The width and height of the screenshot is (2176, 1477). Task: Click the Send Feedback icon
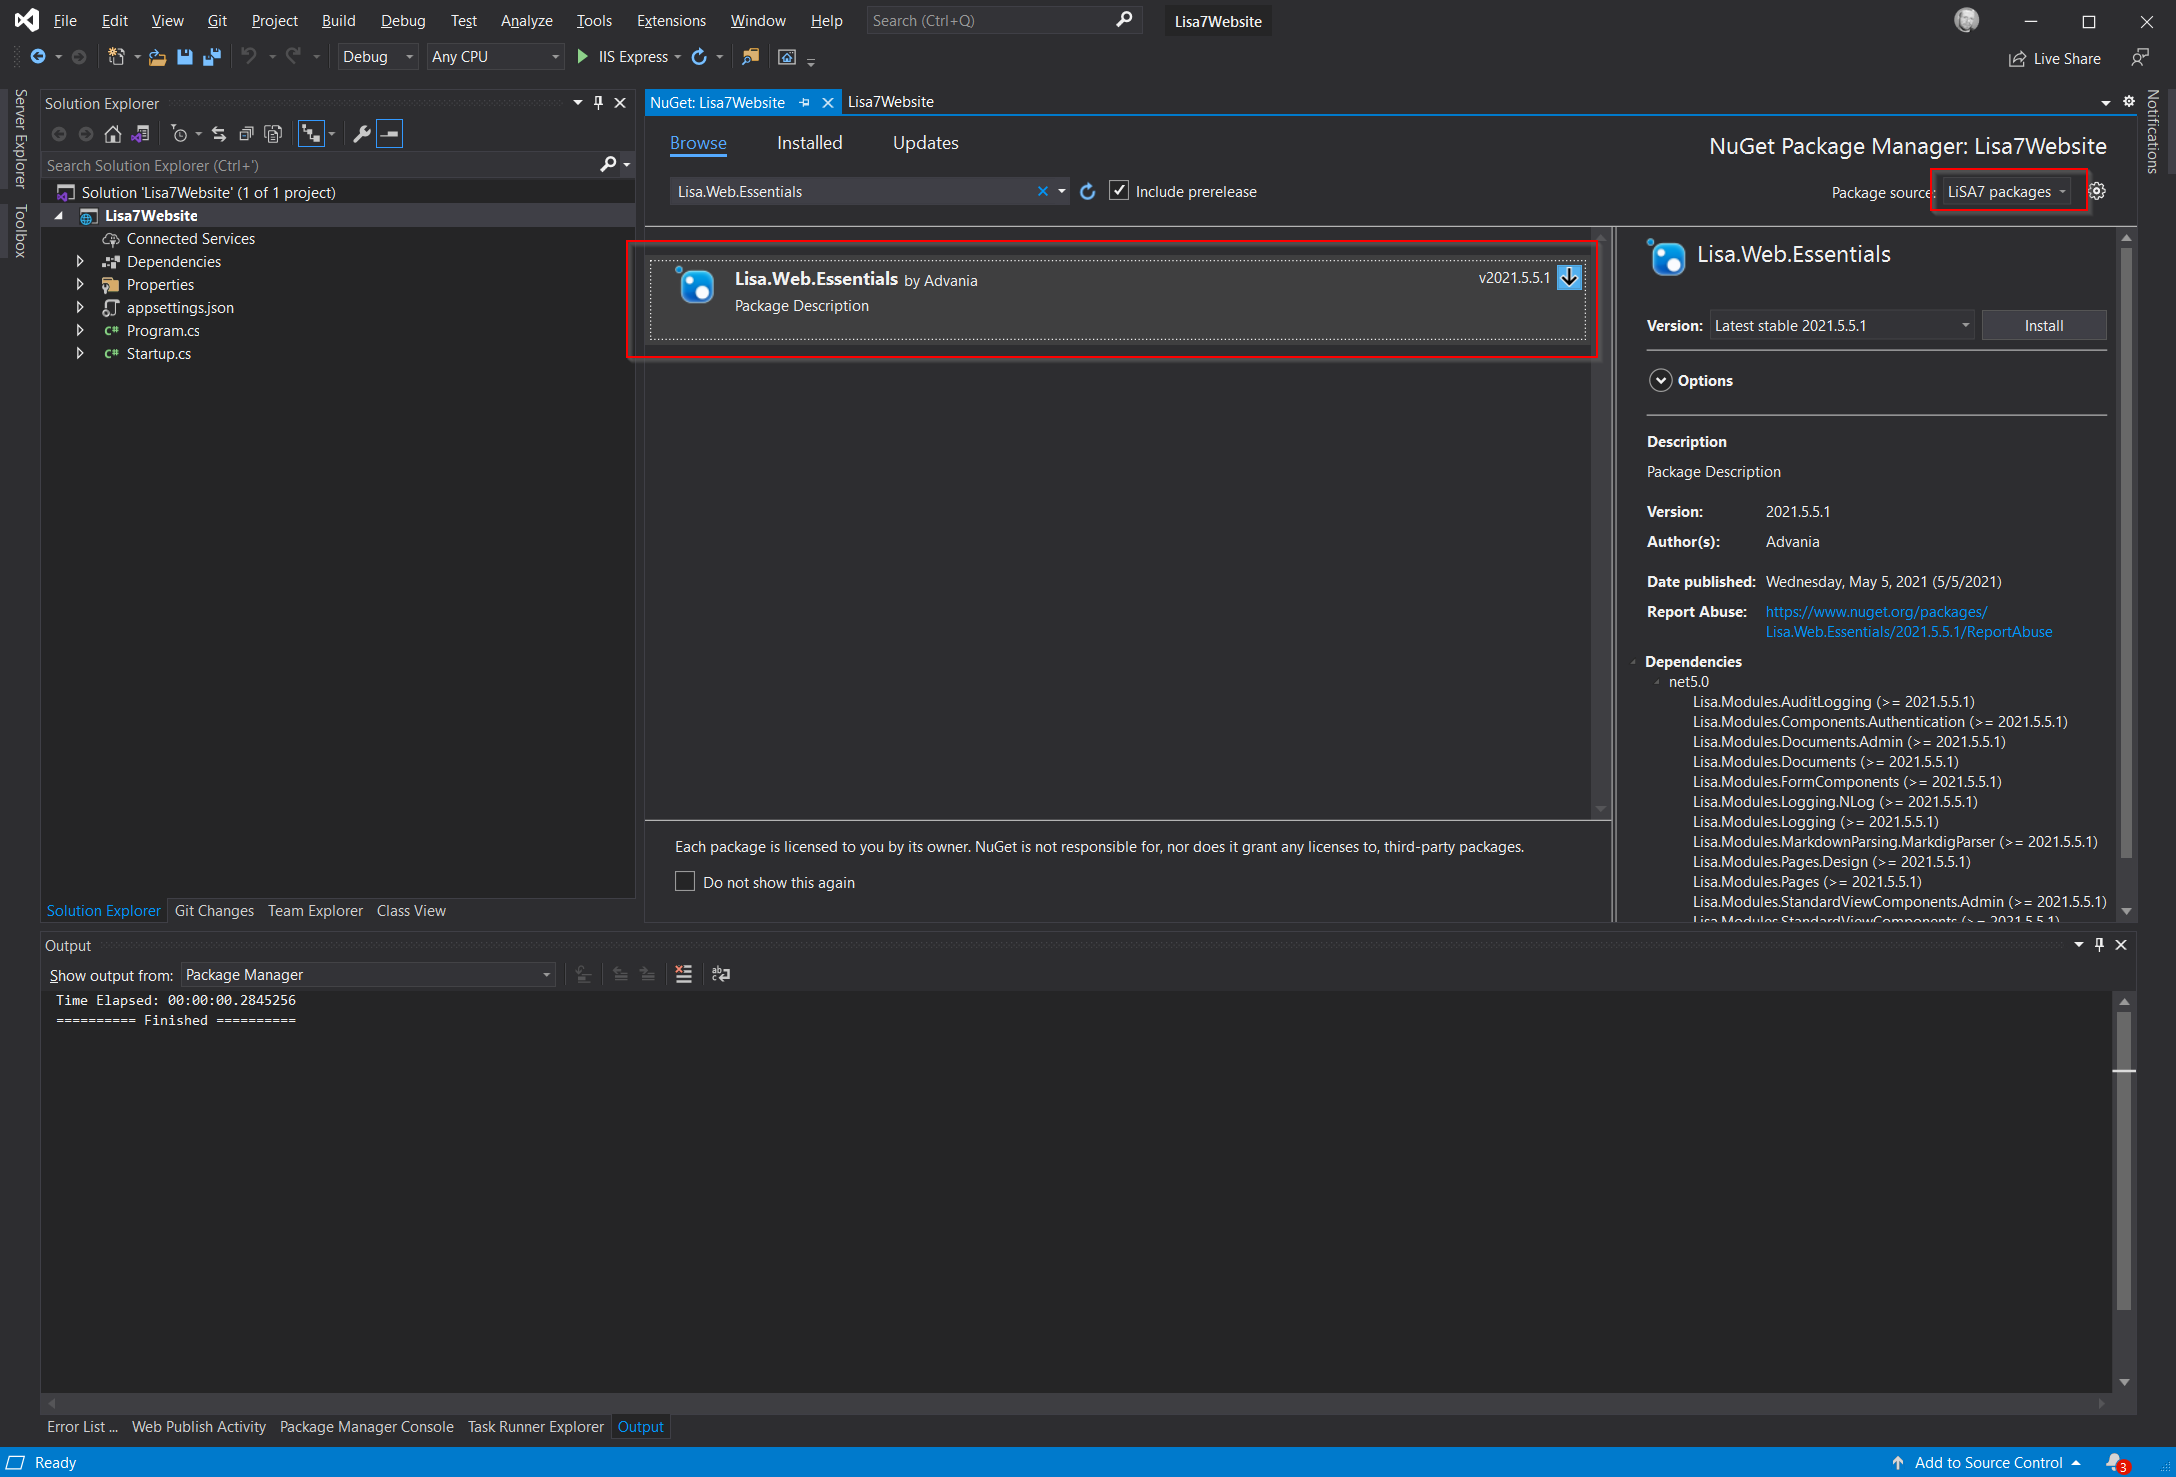pos(2140,58)
